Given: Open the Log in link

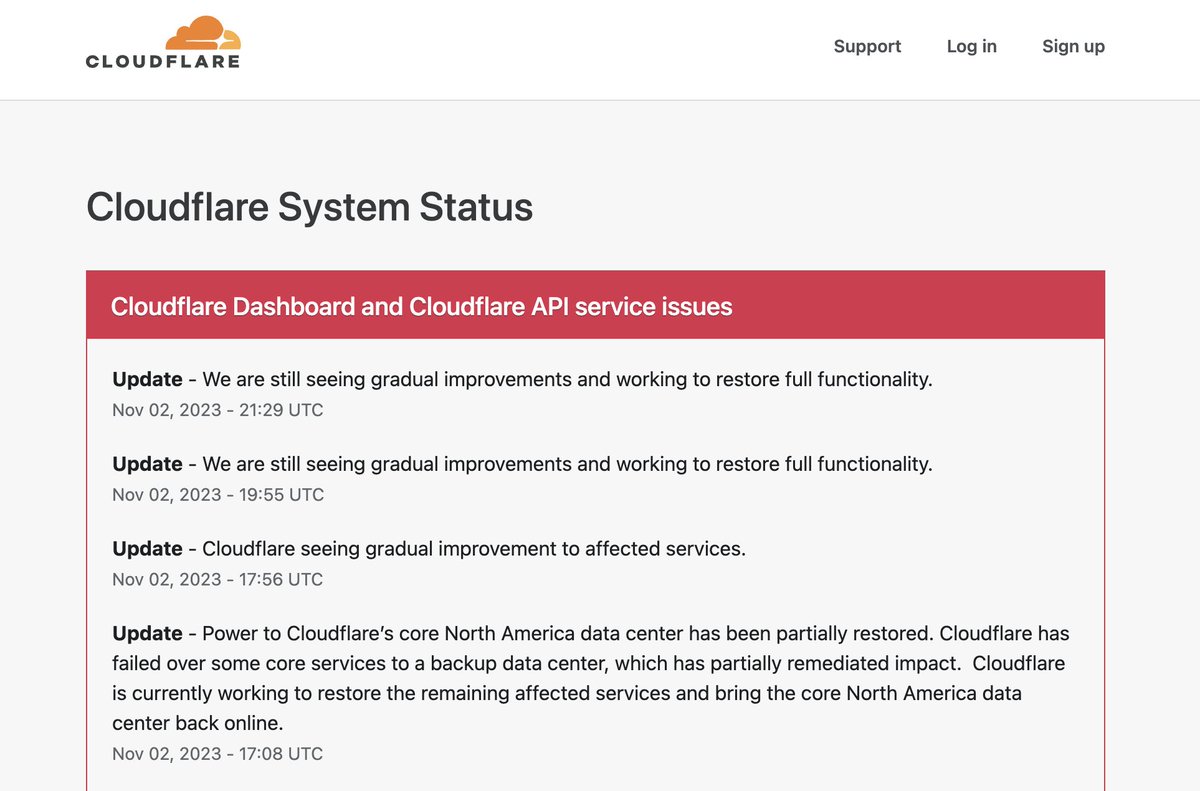Looking at the screenshot, I should (x=971, y=46).
